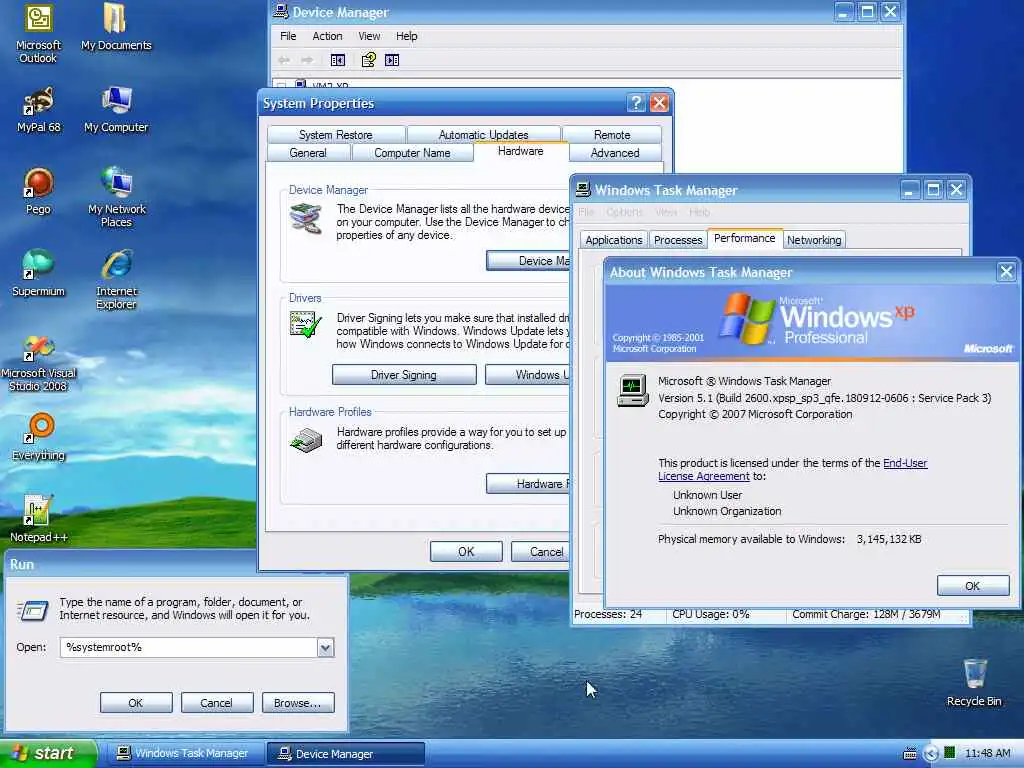The image size is (1024, 768).
Task: Switch to Task Manager Applications tab
Action: click(x=614, y=240)
